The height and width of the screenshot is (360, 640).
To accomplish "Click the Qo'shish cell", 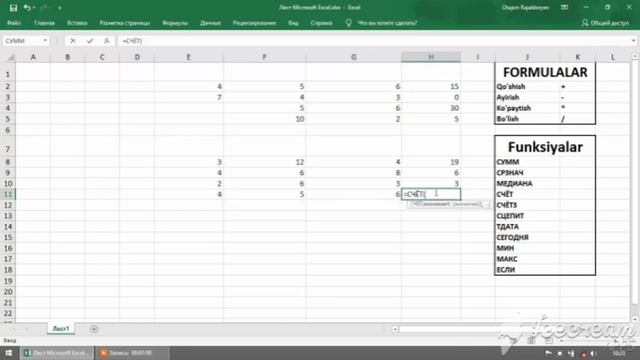I will pyautogui.click(x=527, y=87).
